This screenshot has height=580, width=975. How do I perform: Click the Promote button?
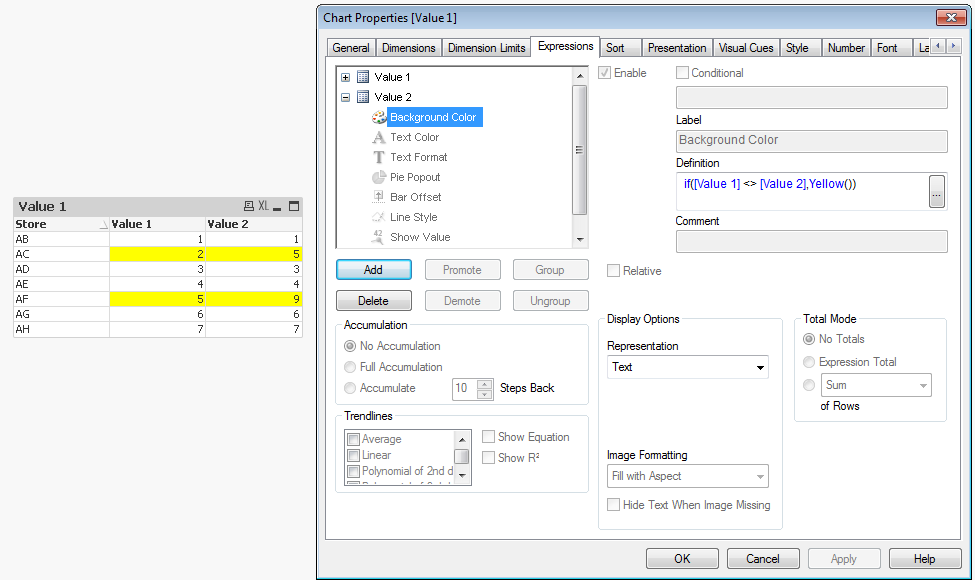[462, 270]
